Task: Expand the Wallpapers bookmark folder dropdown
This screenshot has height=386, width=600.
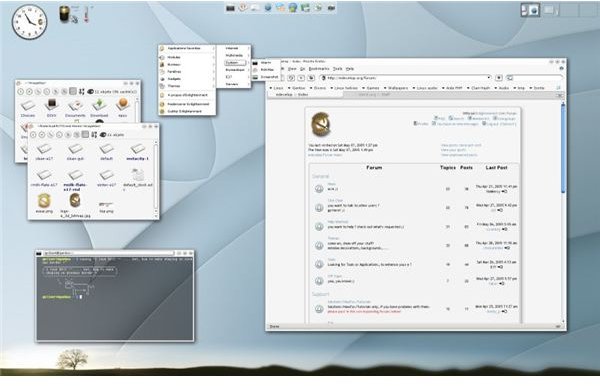Action: pyautogui.click(x=396, y=88)
